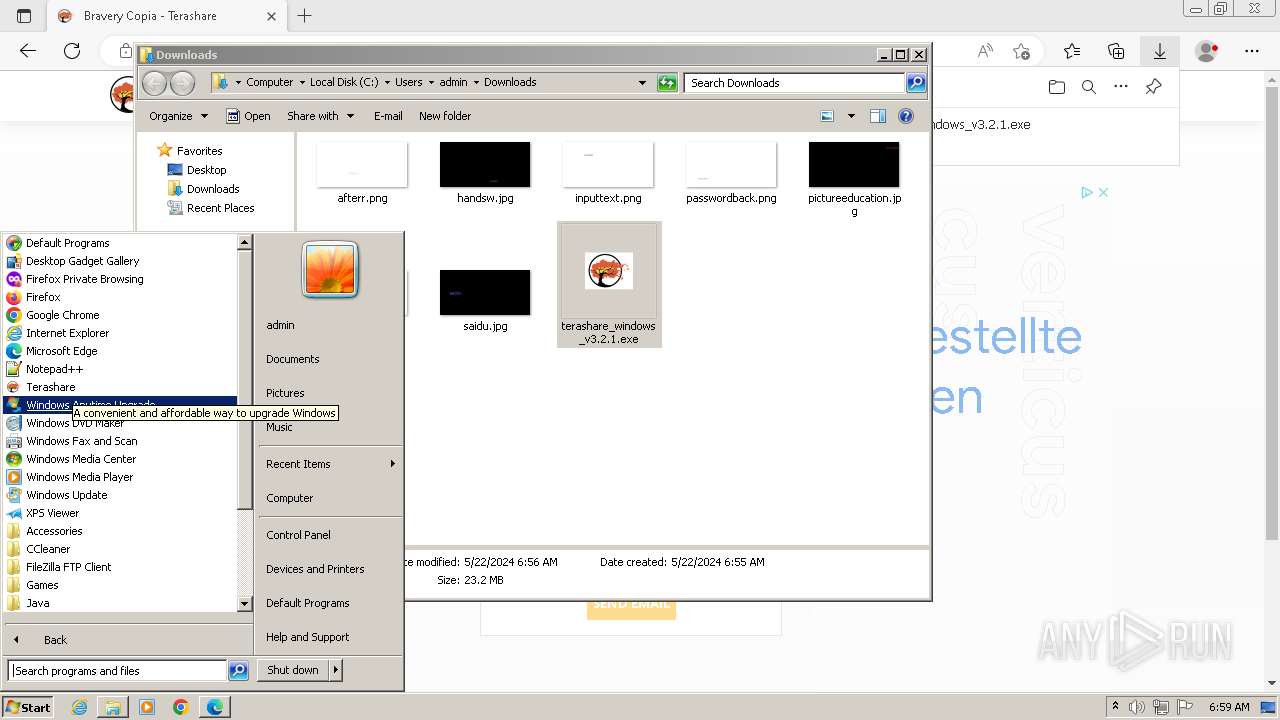1280x720 pixels.
Task: Open Documents from Start menu
Action: click(293, 359)
